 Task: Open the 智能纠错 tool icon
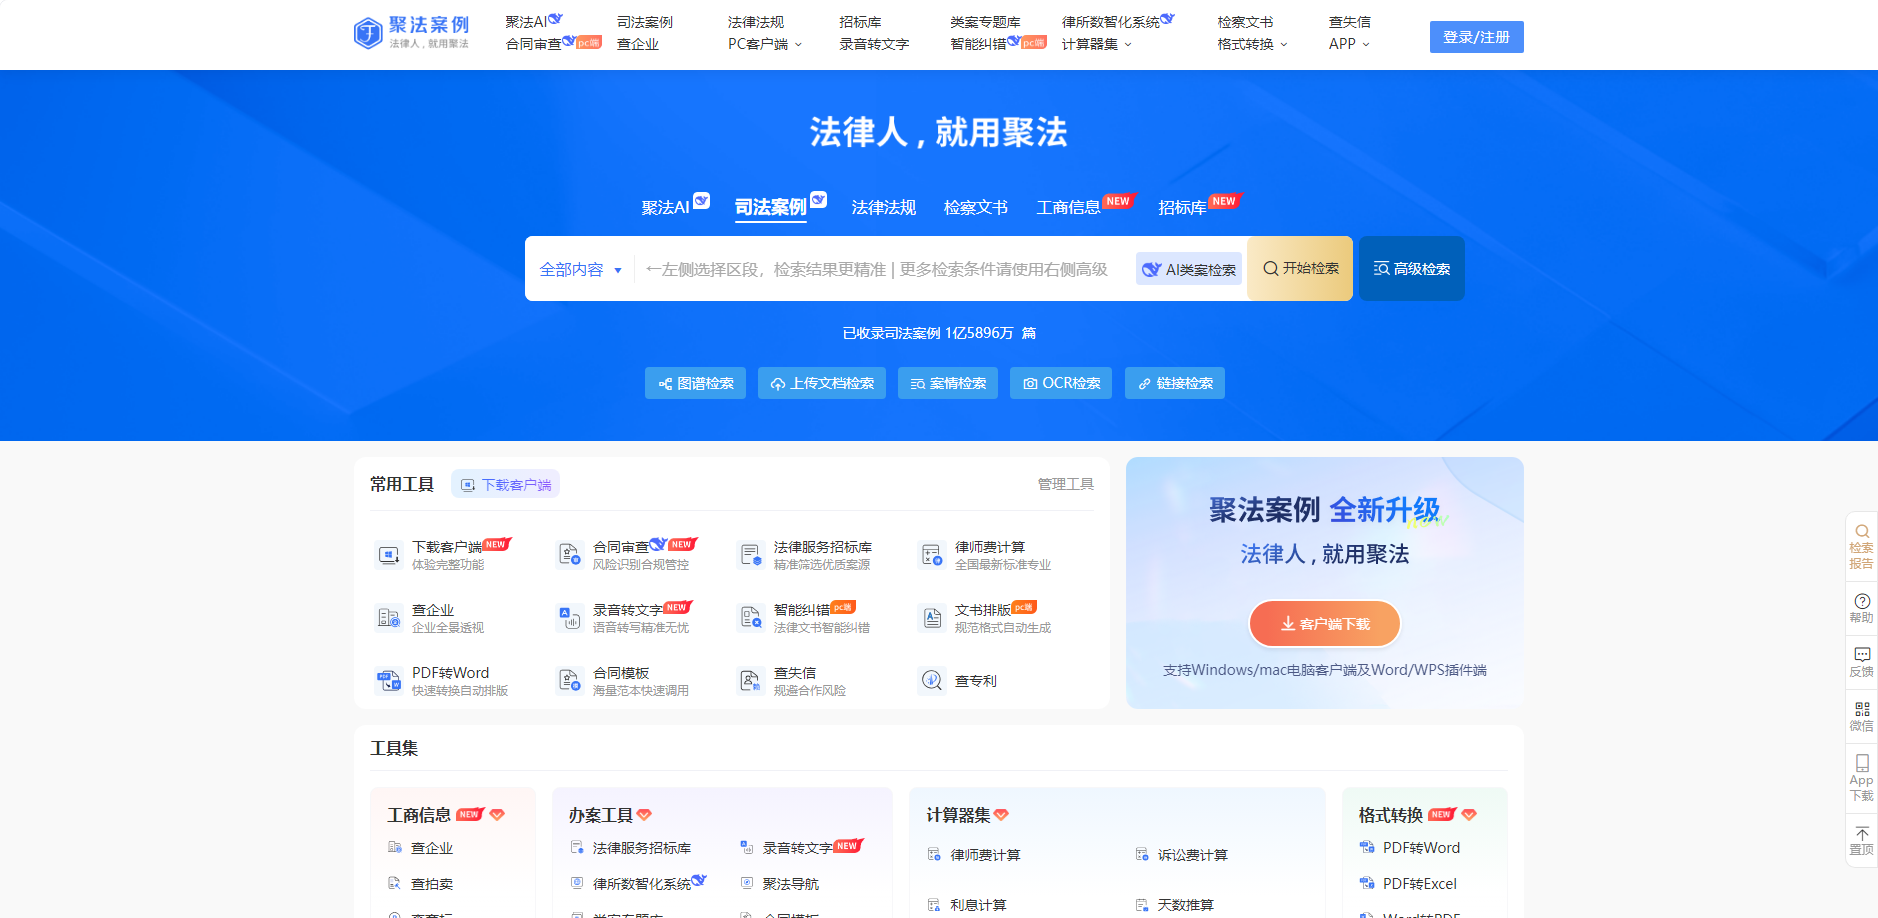click(750, 618)
